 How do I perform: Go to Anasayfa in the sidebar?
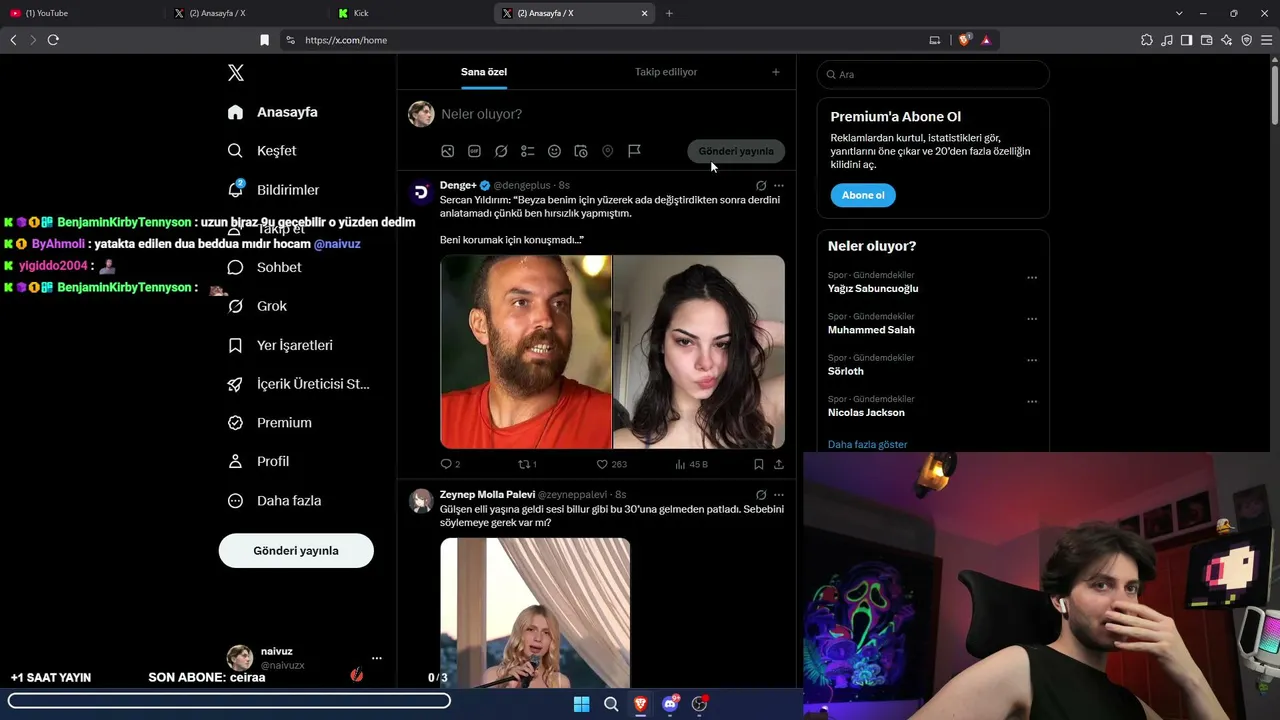[272, 112]
